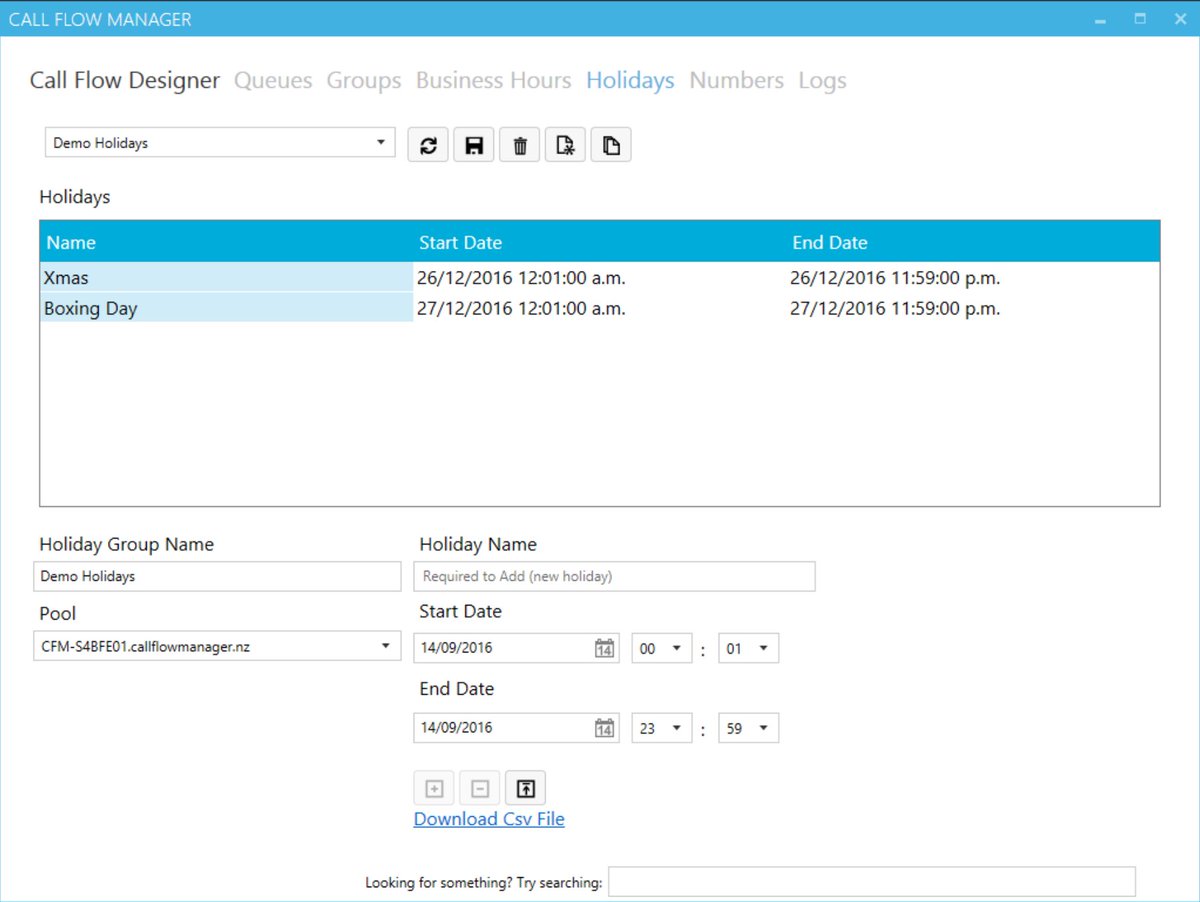The image size is (1200, 902).
Task: Click the Xmas start date 26/12/2016 12:01:00 a.m.
Action: click(521, 278)
